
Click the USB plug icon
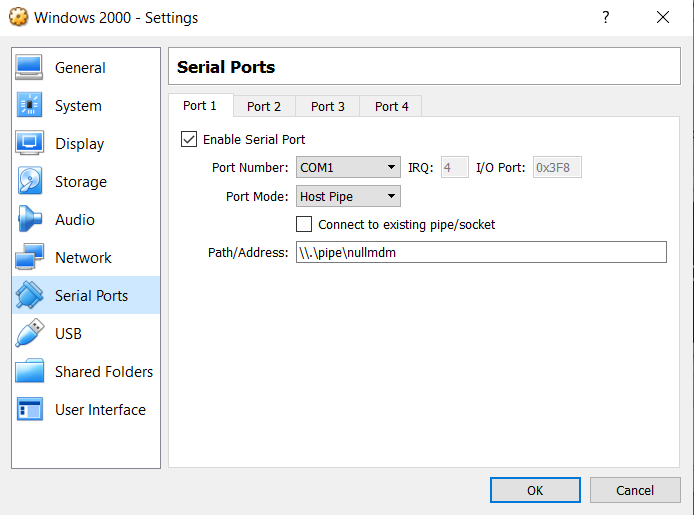click(x=29, y=333)
